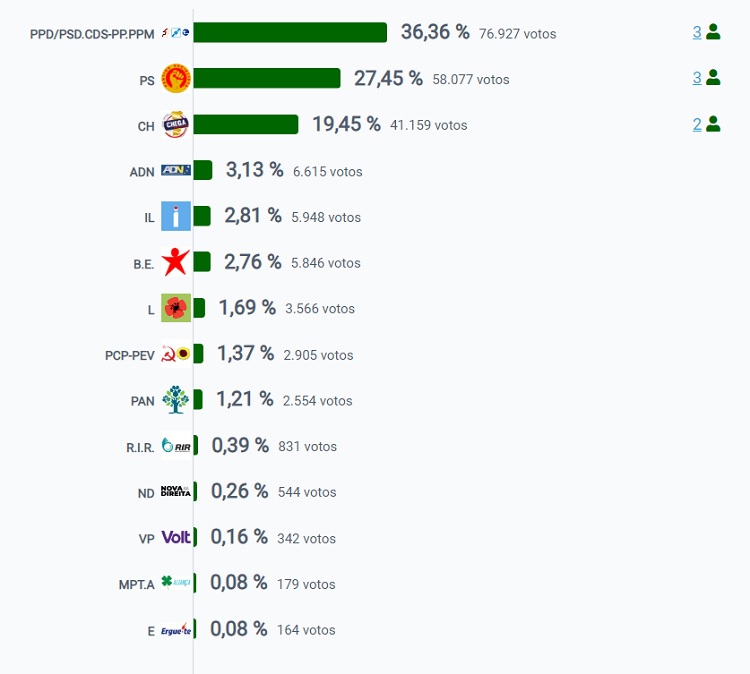Click the ADN party logo

(x=176, y=171)
